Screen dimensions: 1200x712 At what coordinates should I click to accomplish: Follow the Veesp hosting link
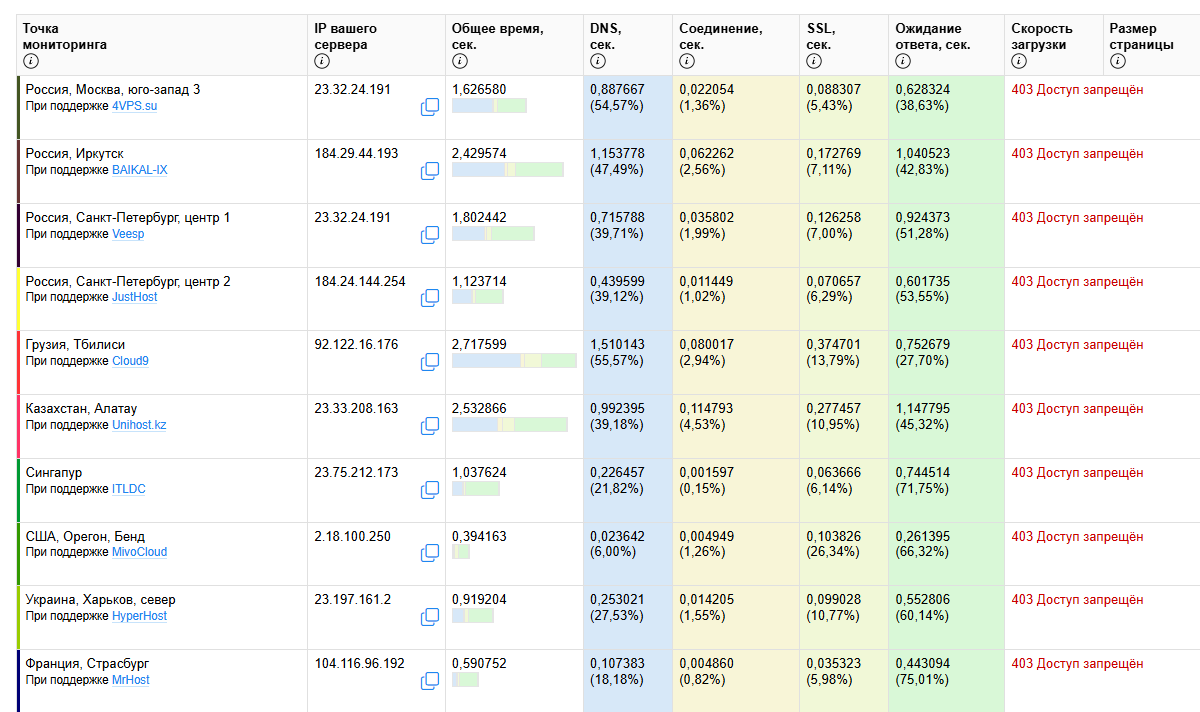tap(128, 234)
